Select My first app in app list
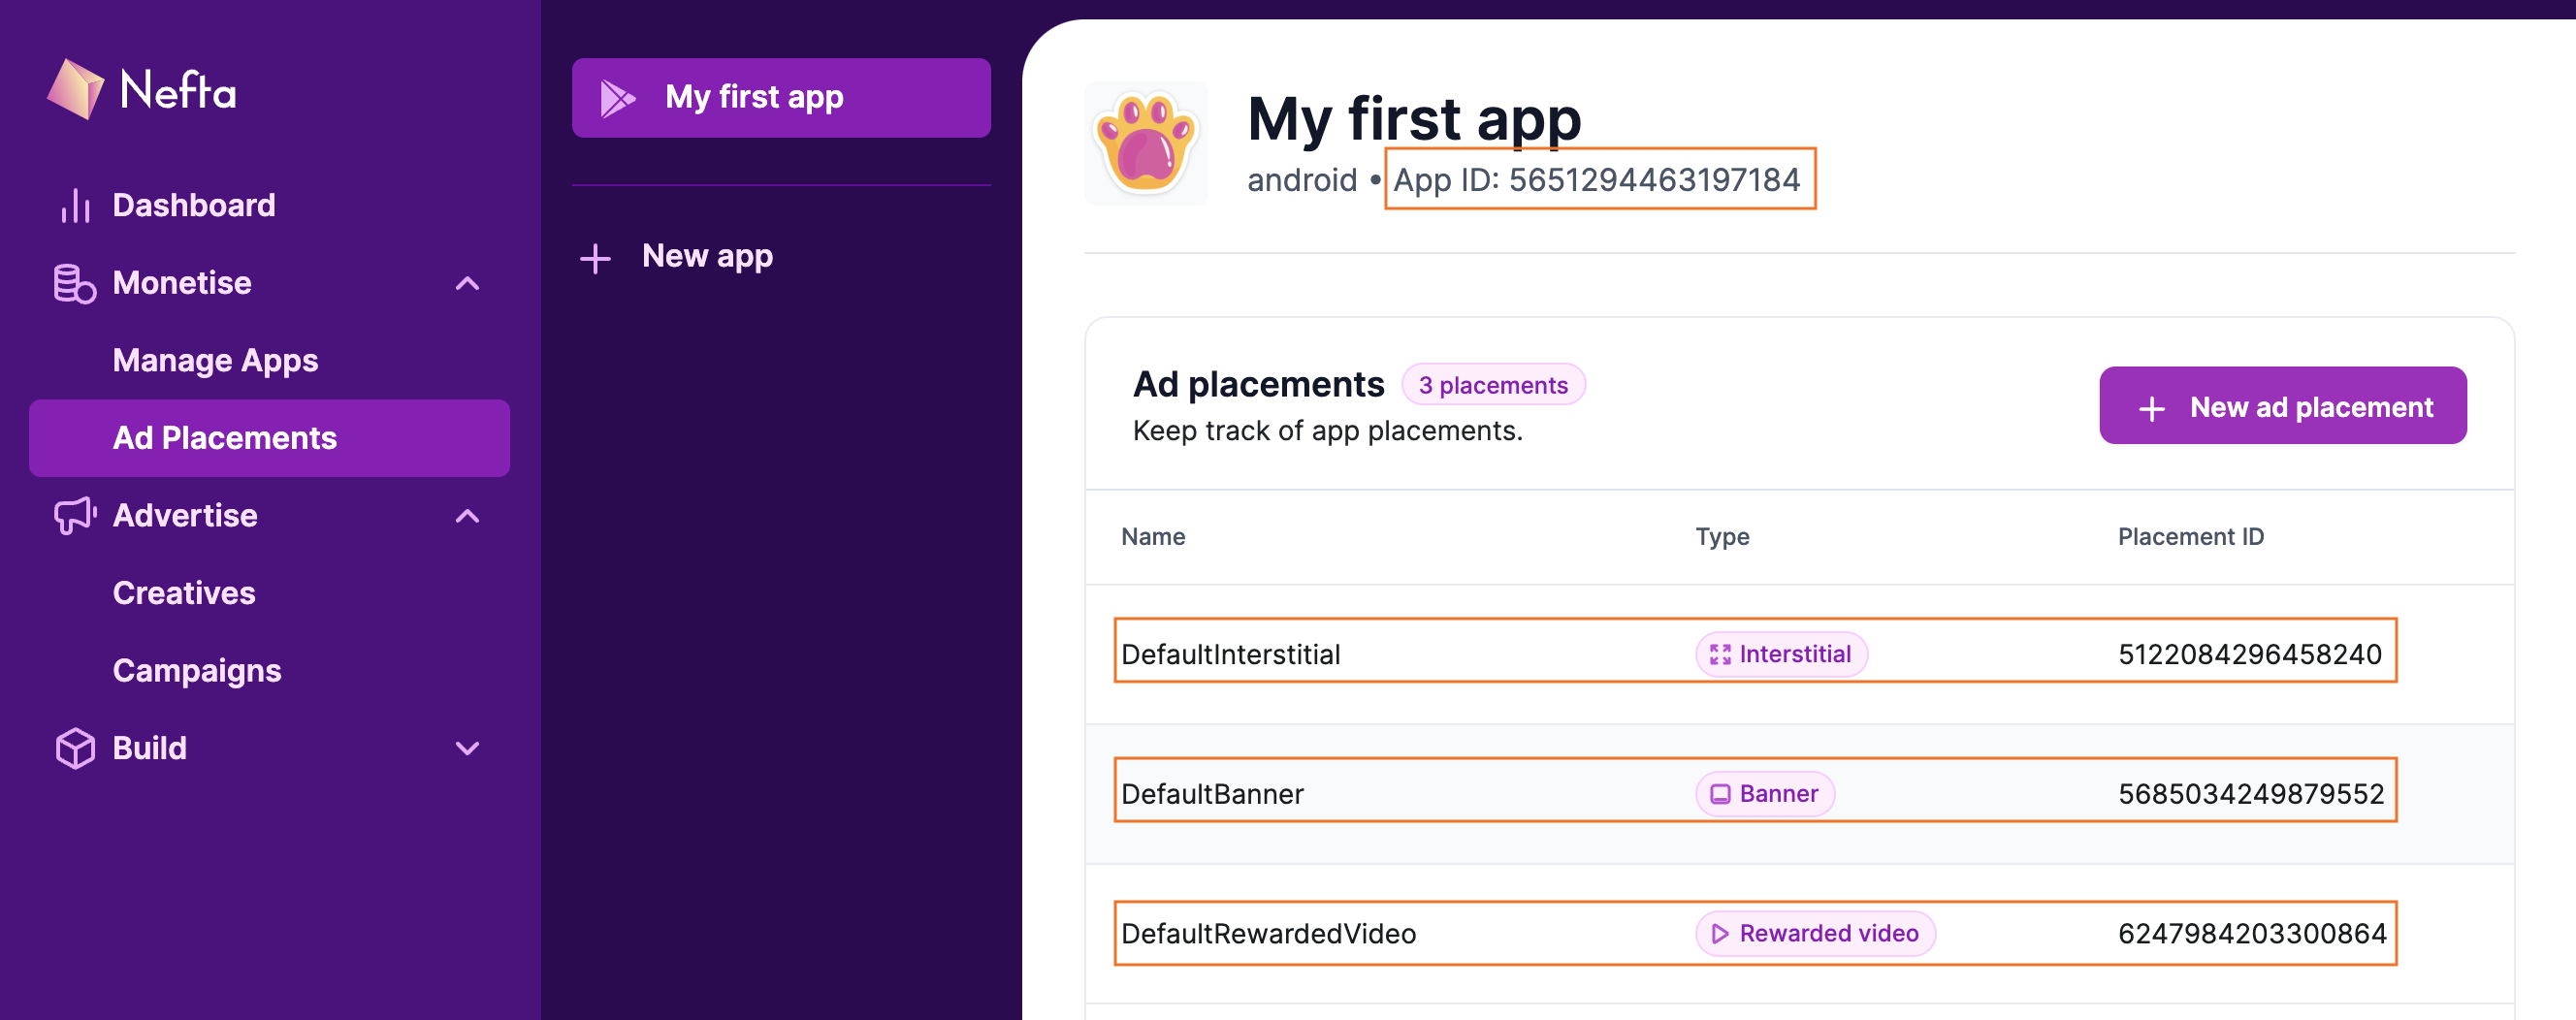The height and width of the screenshot is (1020, 2576). pos(781,98)
